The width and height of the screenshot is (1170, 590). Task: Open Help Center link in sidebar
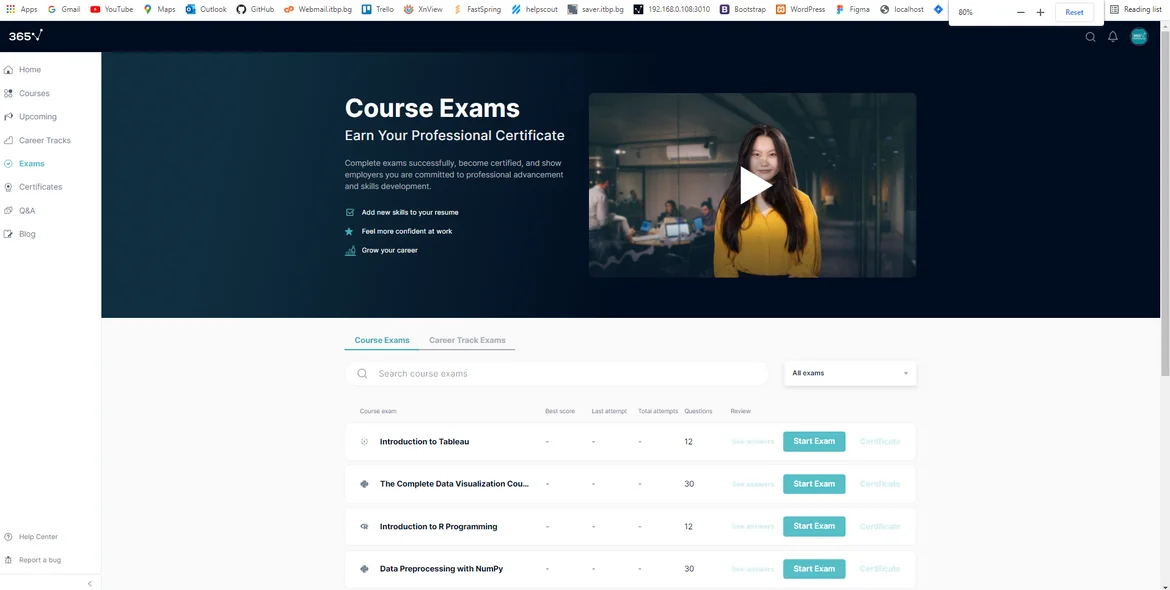[38, 537]
